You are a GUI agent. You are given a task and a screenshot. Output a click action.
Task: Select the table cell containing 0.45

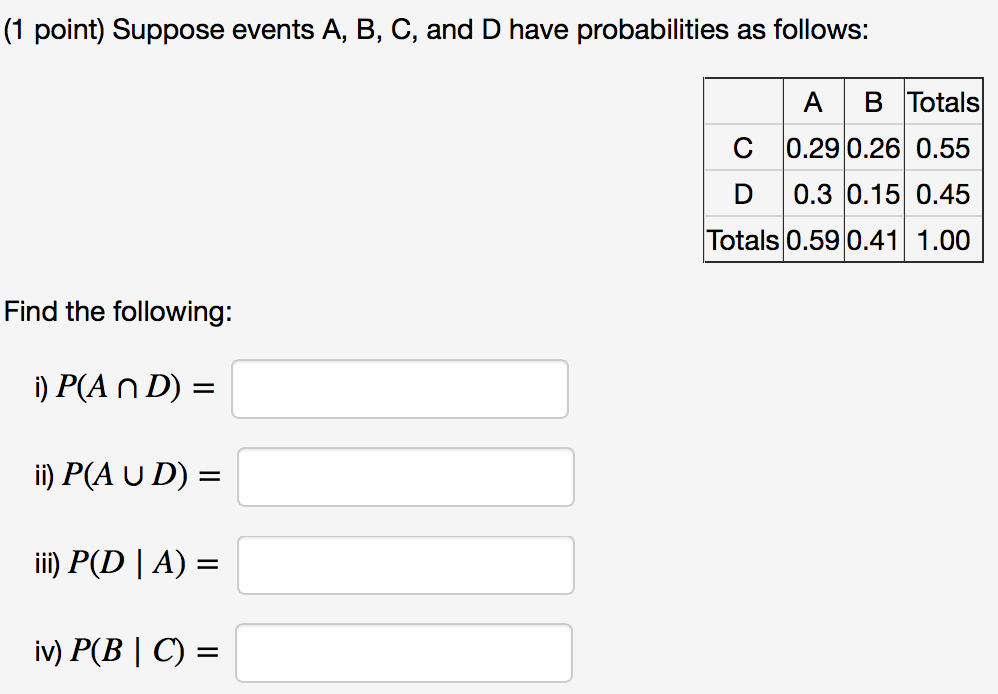coord(941,194)
